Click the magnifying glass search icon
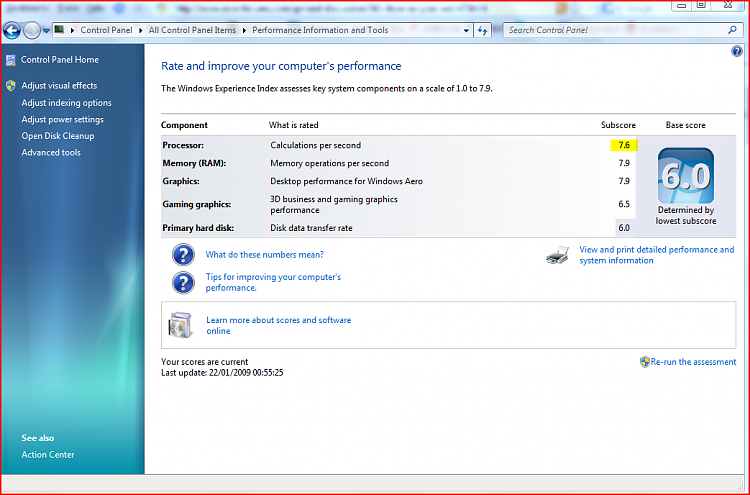The width and height of the screenshot is (750, 495). coord(732,30)
